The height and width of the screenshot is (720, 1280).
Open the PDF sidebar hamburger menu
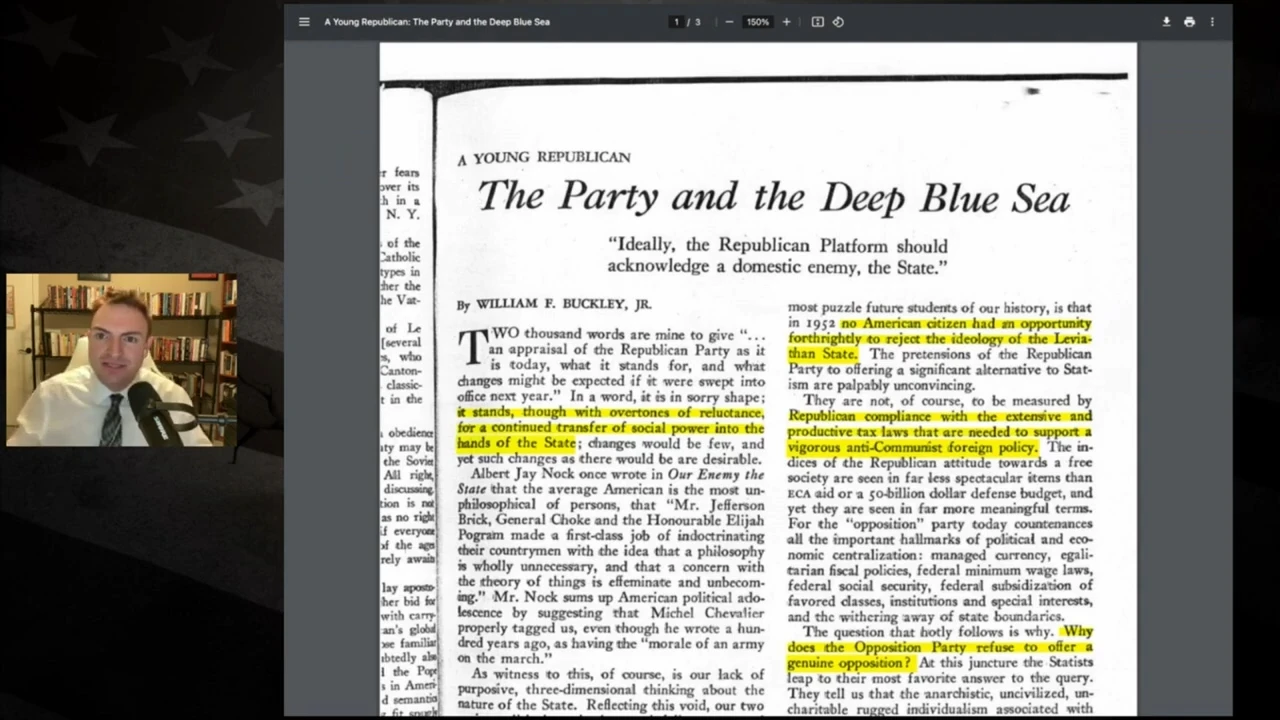[304, 22]
